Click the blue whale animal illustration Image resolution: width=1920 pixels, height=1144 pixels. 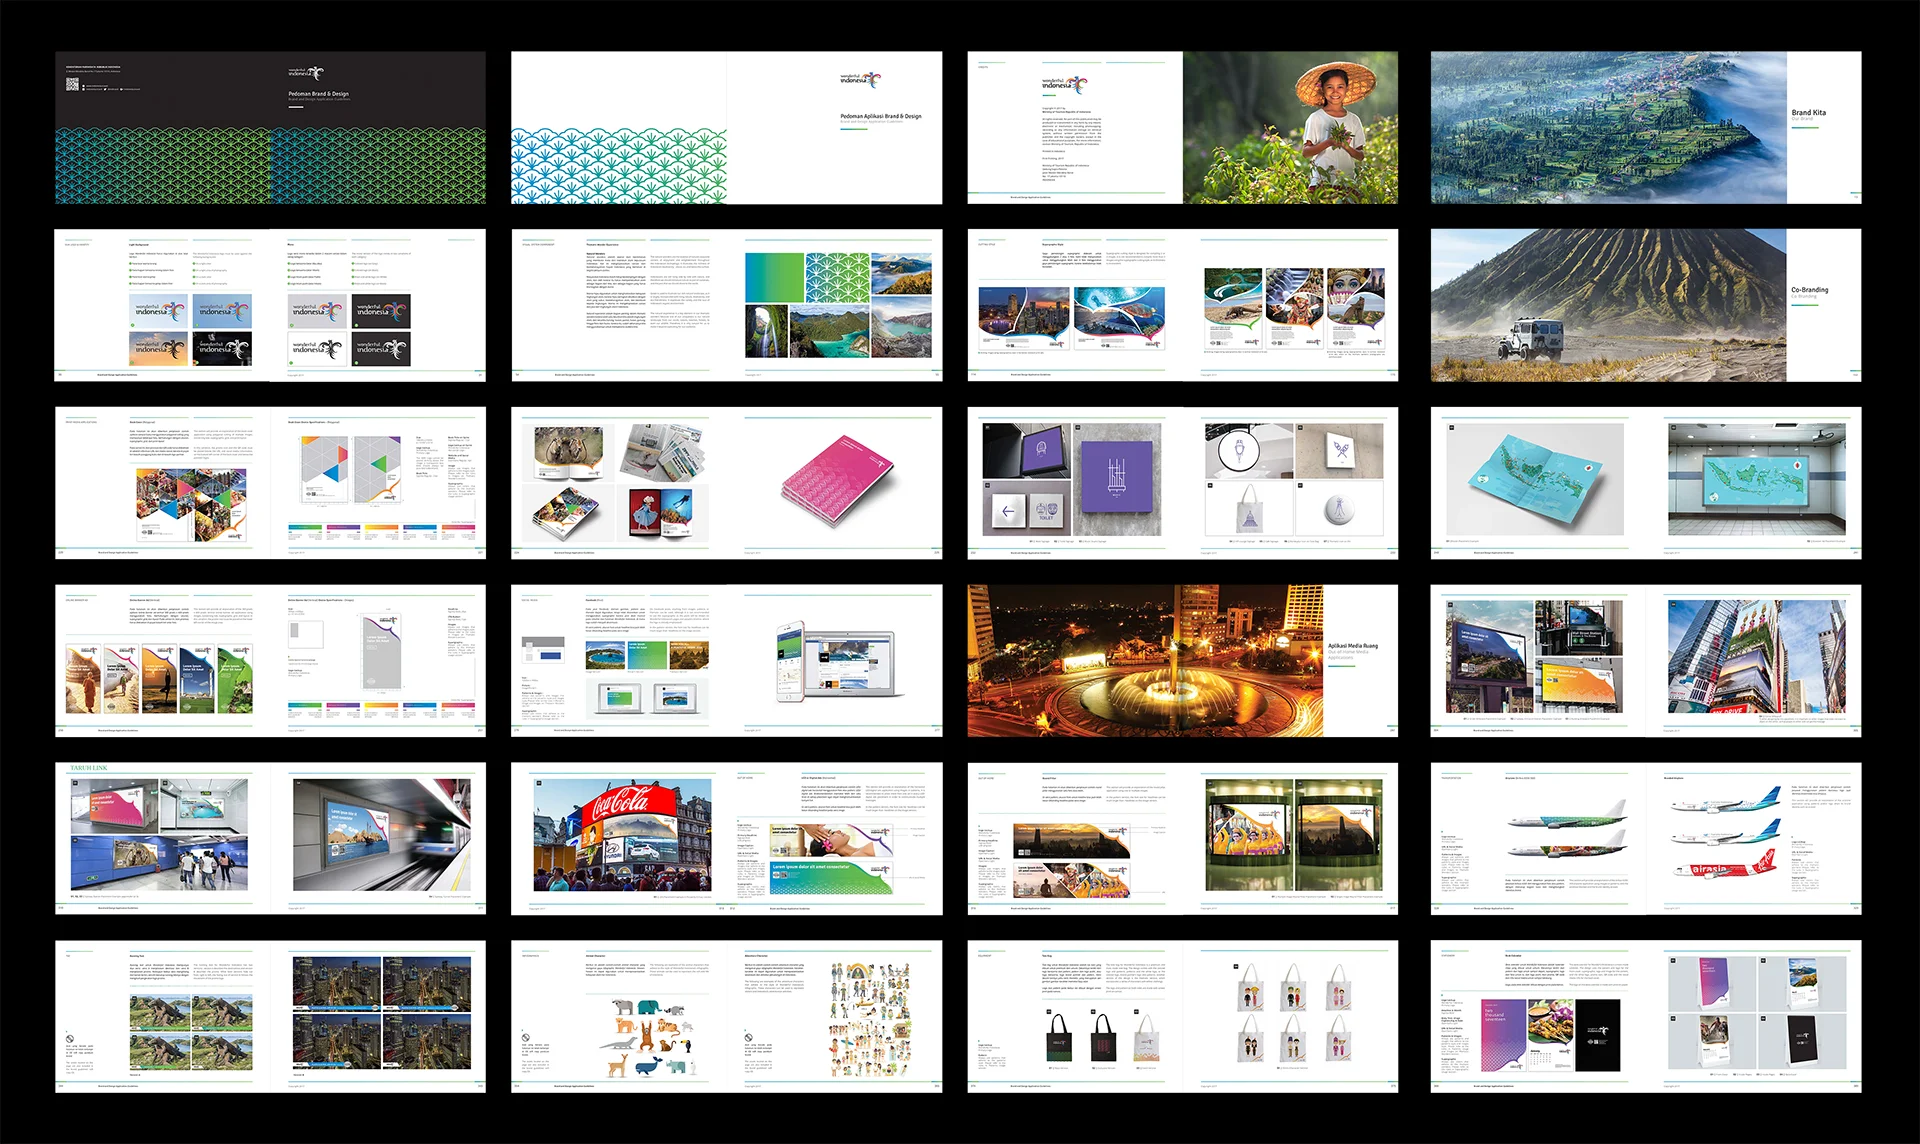[x=648, y=1066]
